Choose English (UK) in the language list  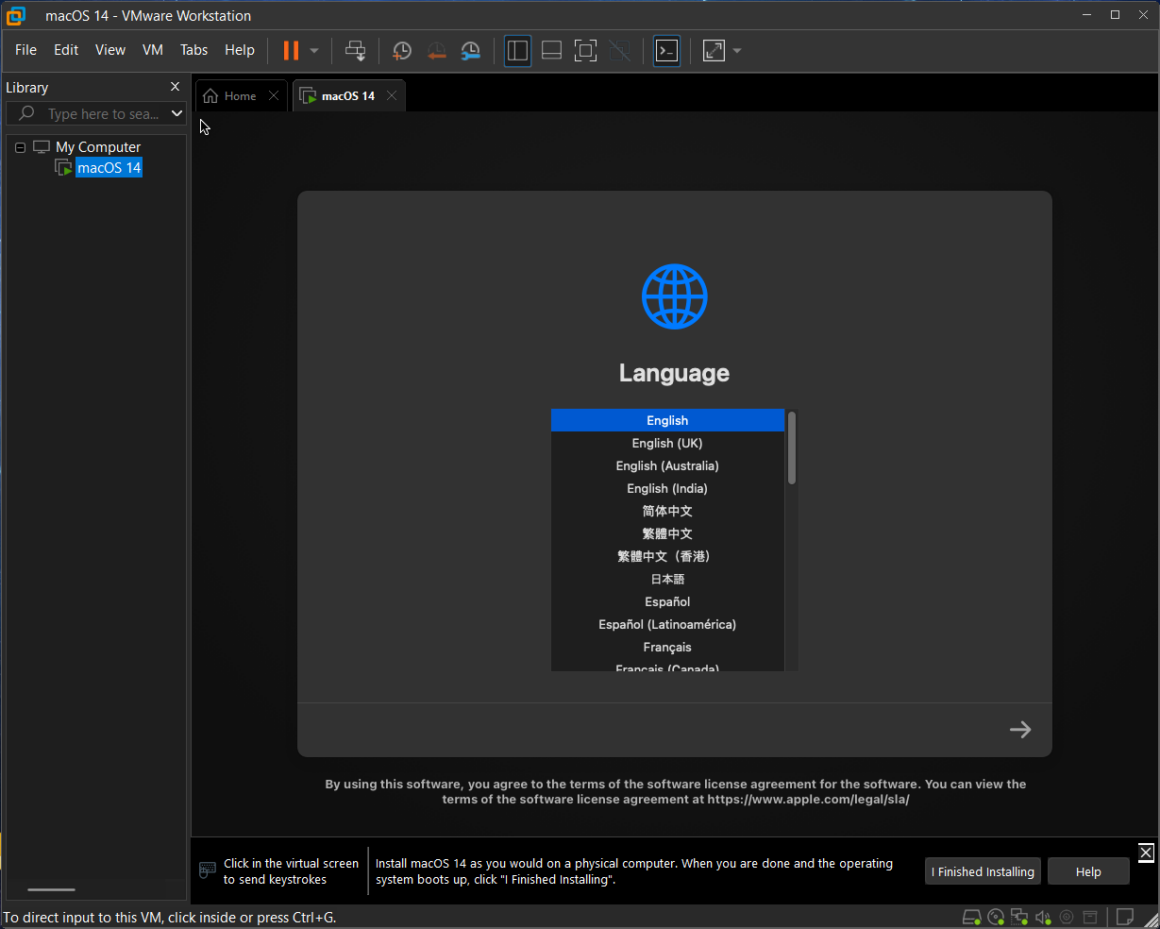667,443
